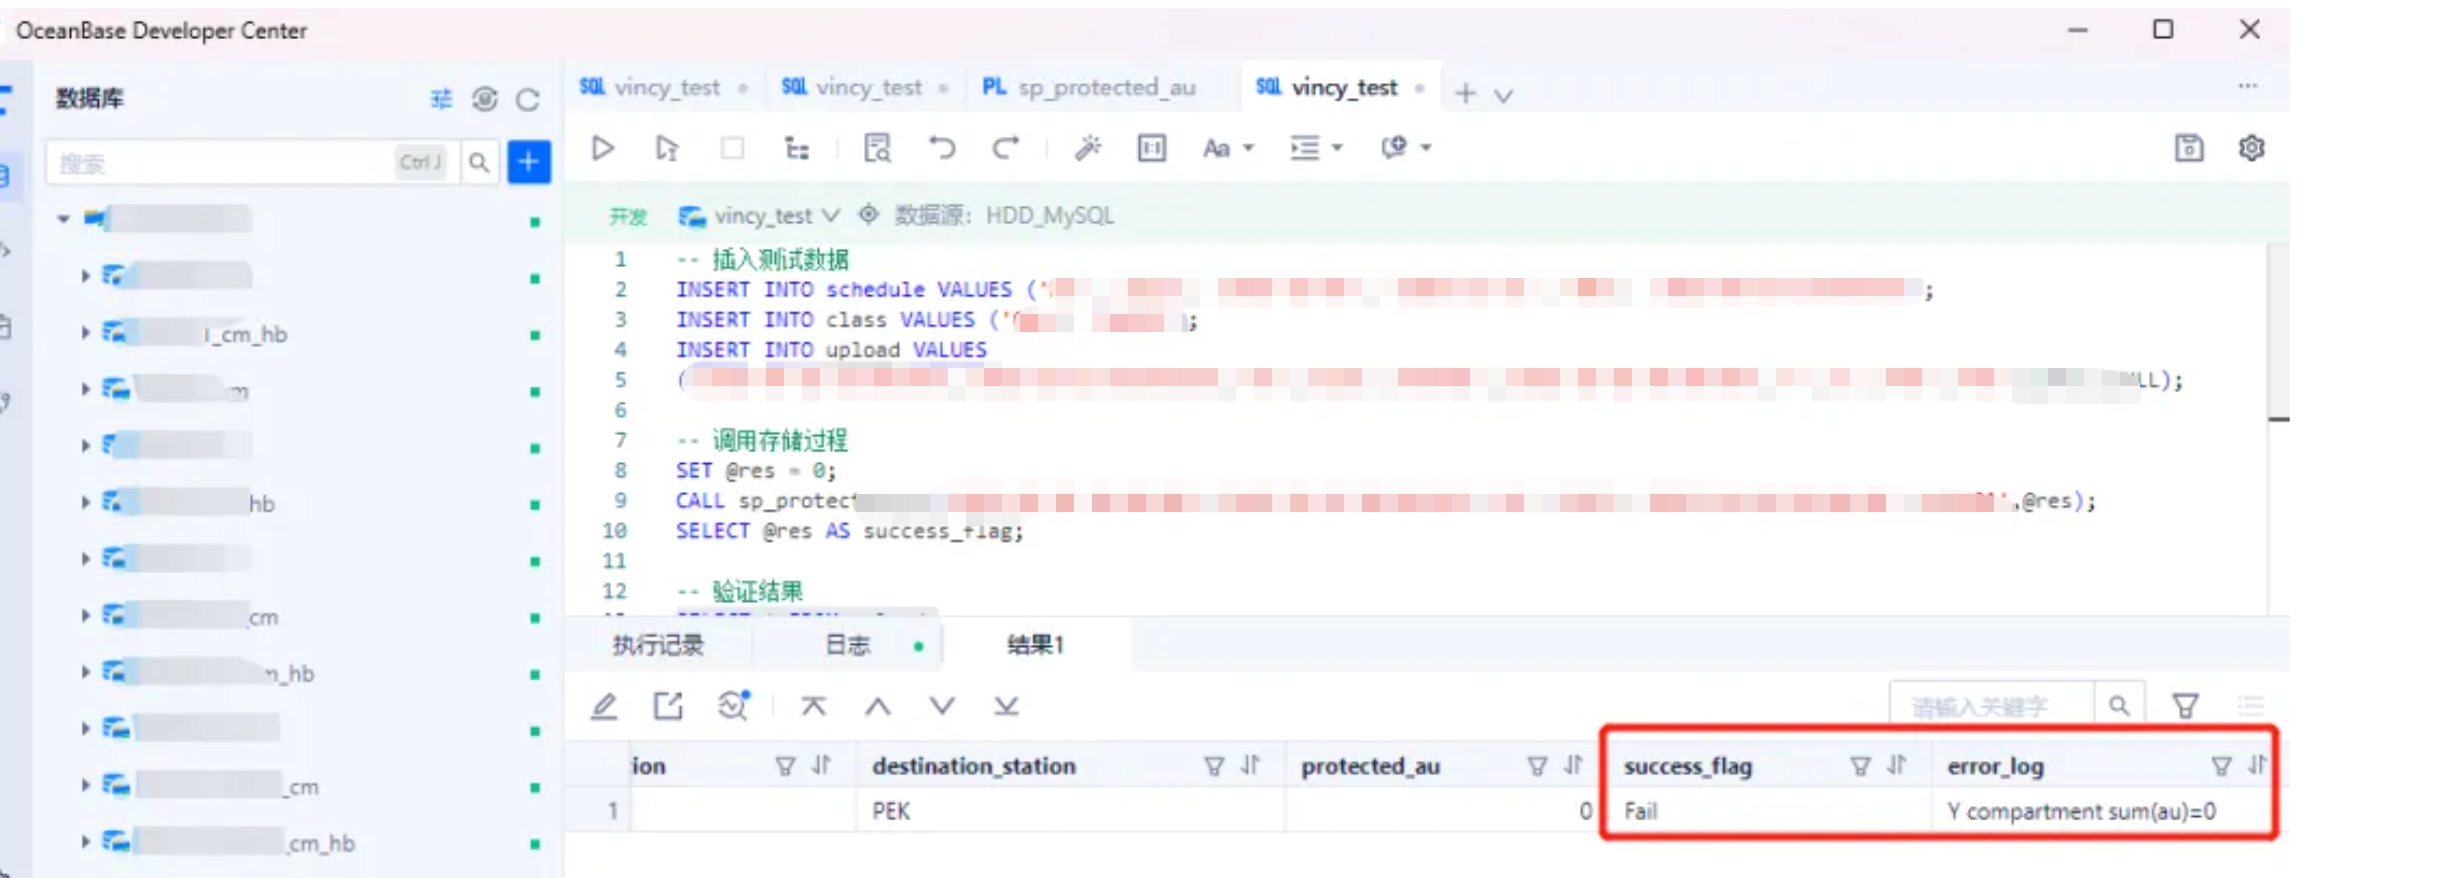Open the Aa text case dropdown
Screen dimensions: 2444x878
click(1227, 149)
